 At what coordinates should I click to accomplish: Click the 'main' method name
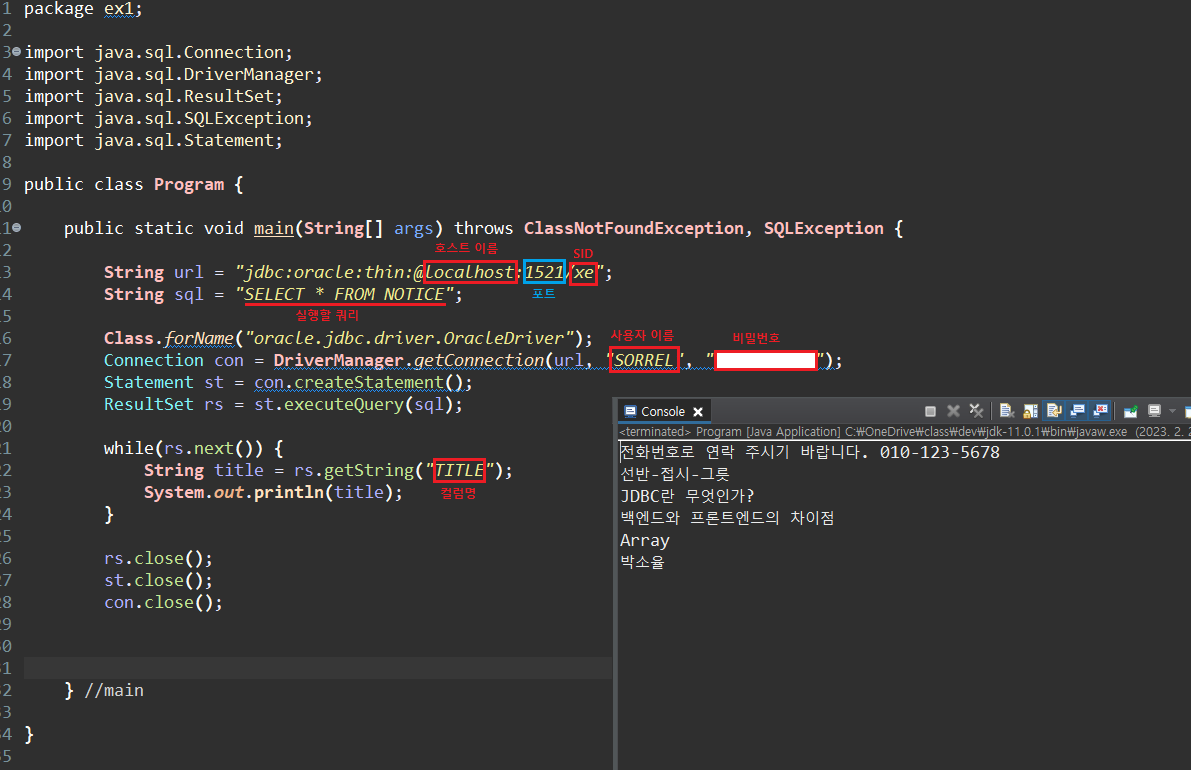tap(273, 229)
